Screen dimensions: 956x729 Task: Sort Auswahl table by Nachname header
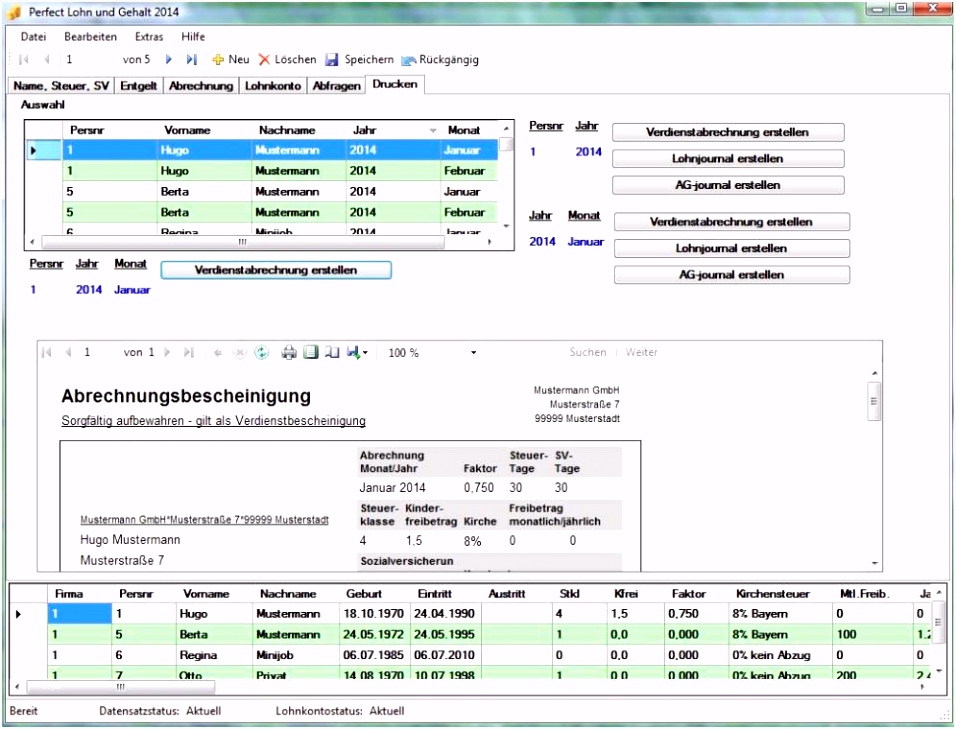click(287, 130)
